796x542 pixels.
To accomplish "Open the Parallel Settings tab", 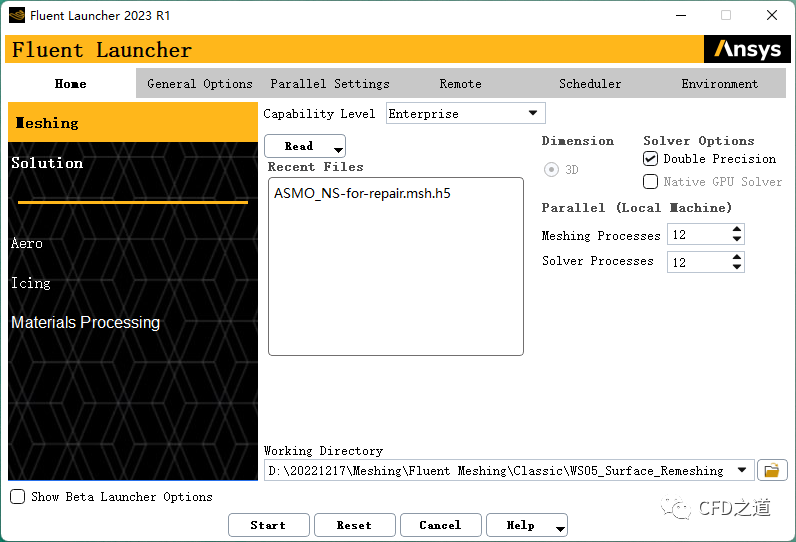I will click(330, 84).
